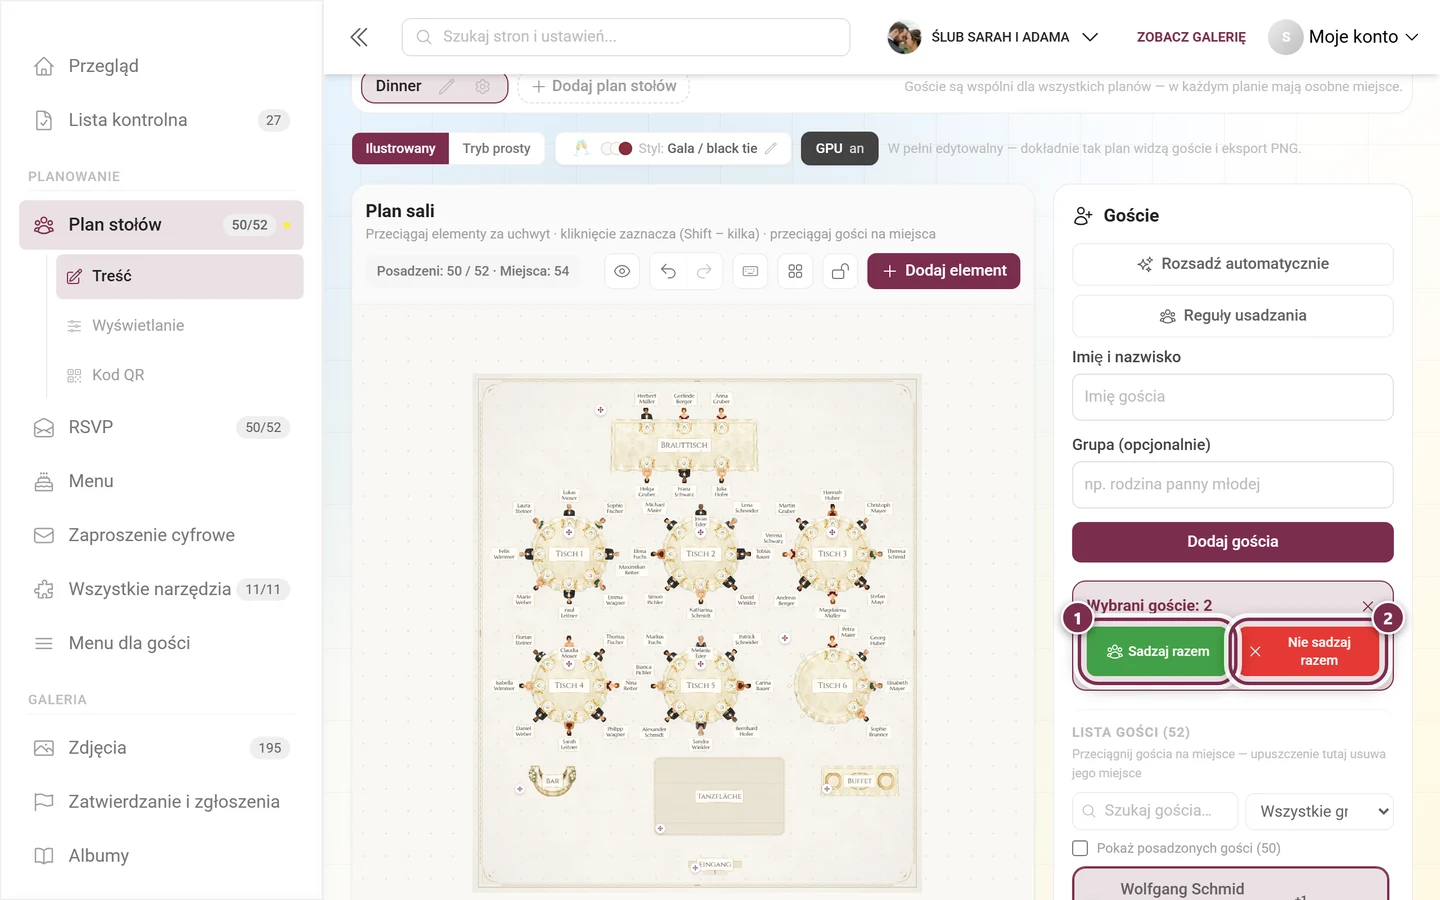Open Reguły usadzania rules
Viewport: 1440px width, 900px height.
tap(1232, 316)
